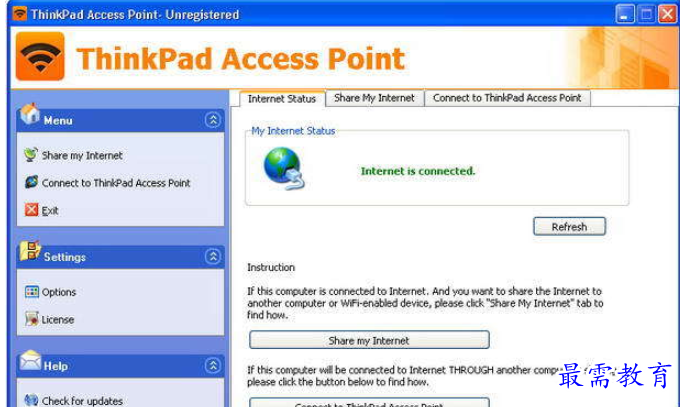
Task: Click the Share my Internet menu icon
Action: (31, 155)
